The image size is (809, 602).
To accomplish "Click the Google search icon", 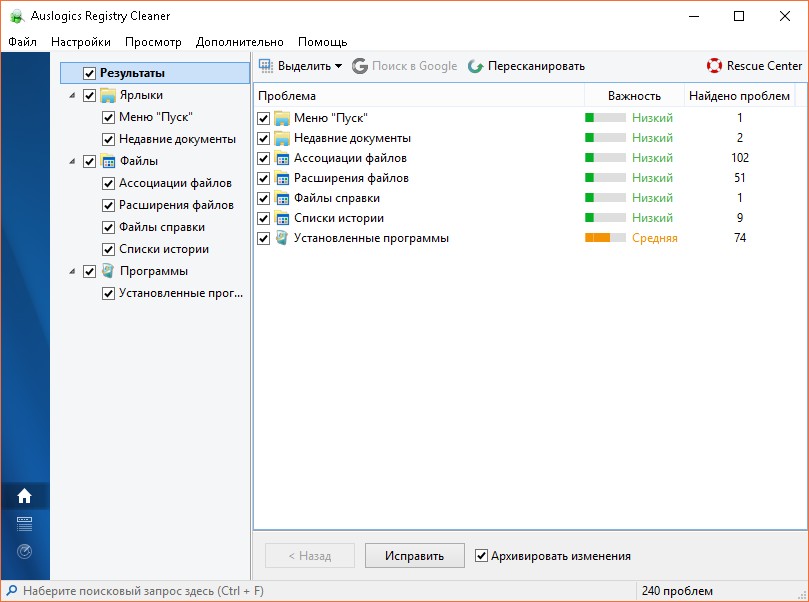I will pyautogui.click(x=360, y=66).
